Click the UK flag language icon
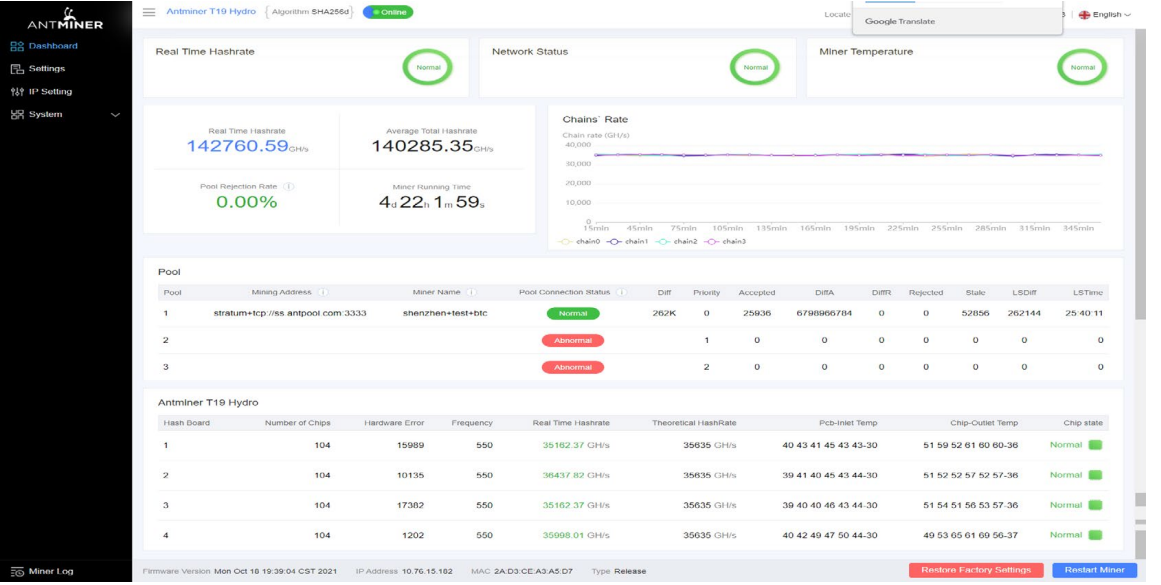 (1084, 15)
